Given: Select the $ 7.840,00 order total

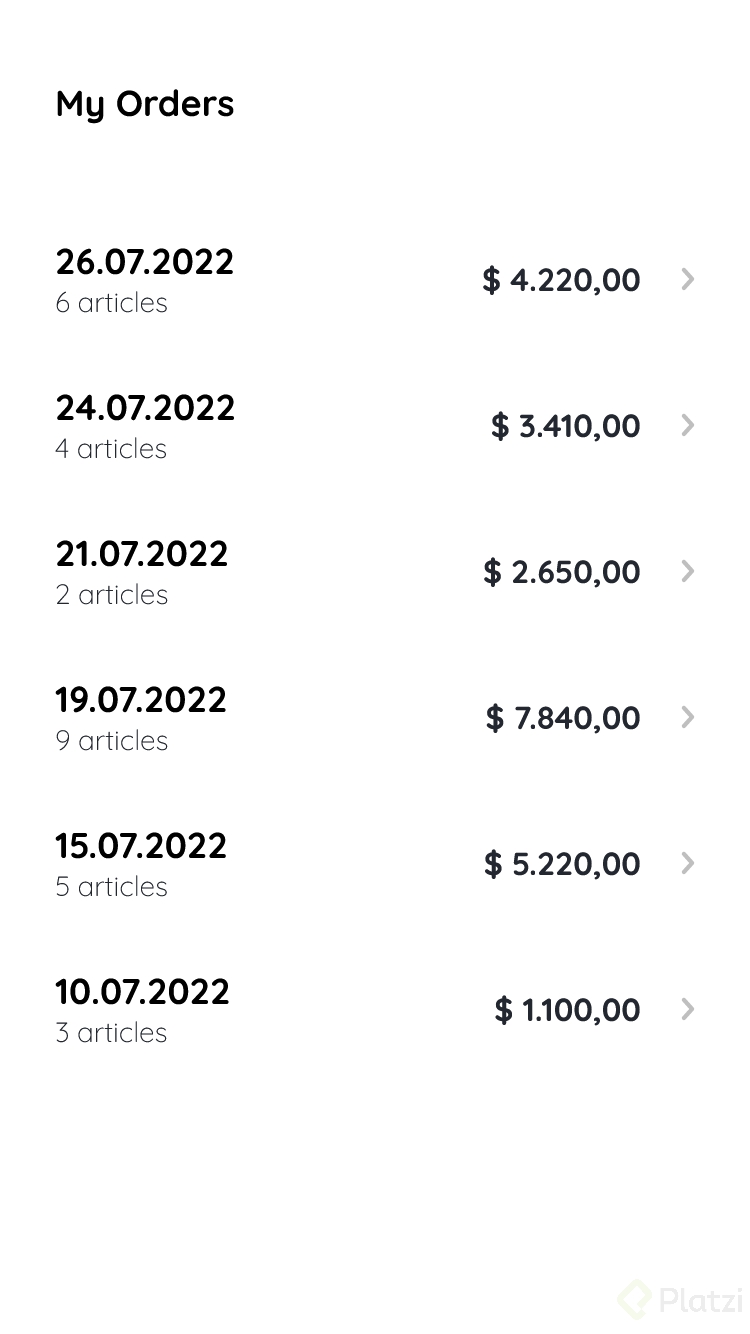Looking at the screenshot, I should [x=563, y=718].
